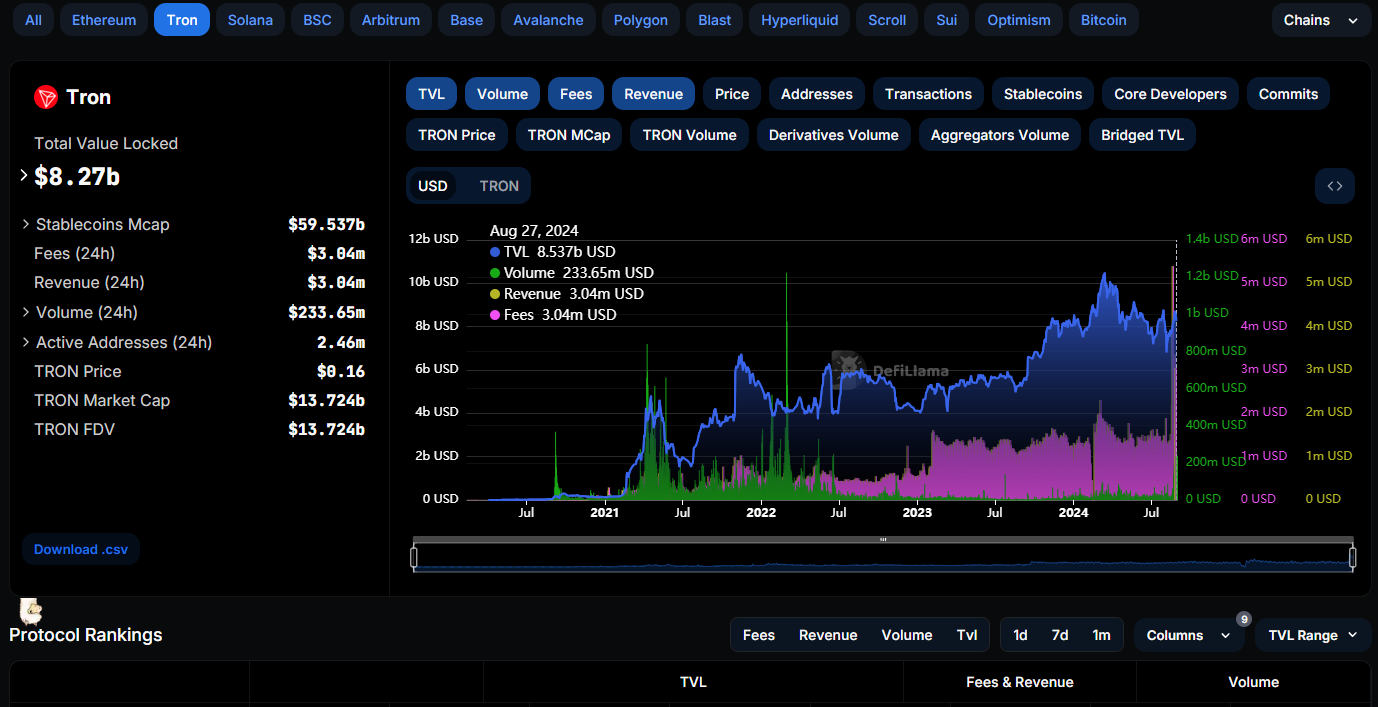The width and height of the screenshot is (1378, 707).
Task: Select the Optimism chain tab
Action: [x=1019, y=20]
